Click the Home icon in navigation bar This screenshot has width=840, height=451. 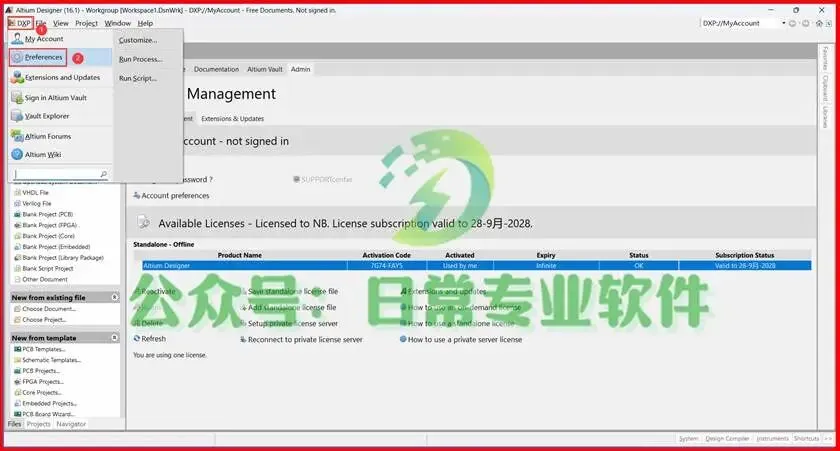(819, 24)
